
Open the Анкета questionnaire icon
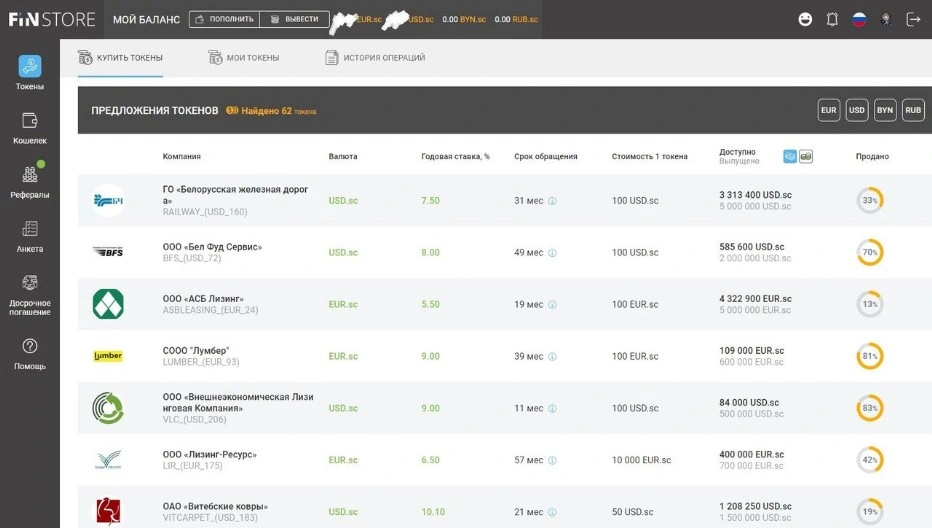coord(29,230)
